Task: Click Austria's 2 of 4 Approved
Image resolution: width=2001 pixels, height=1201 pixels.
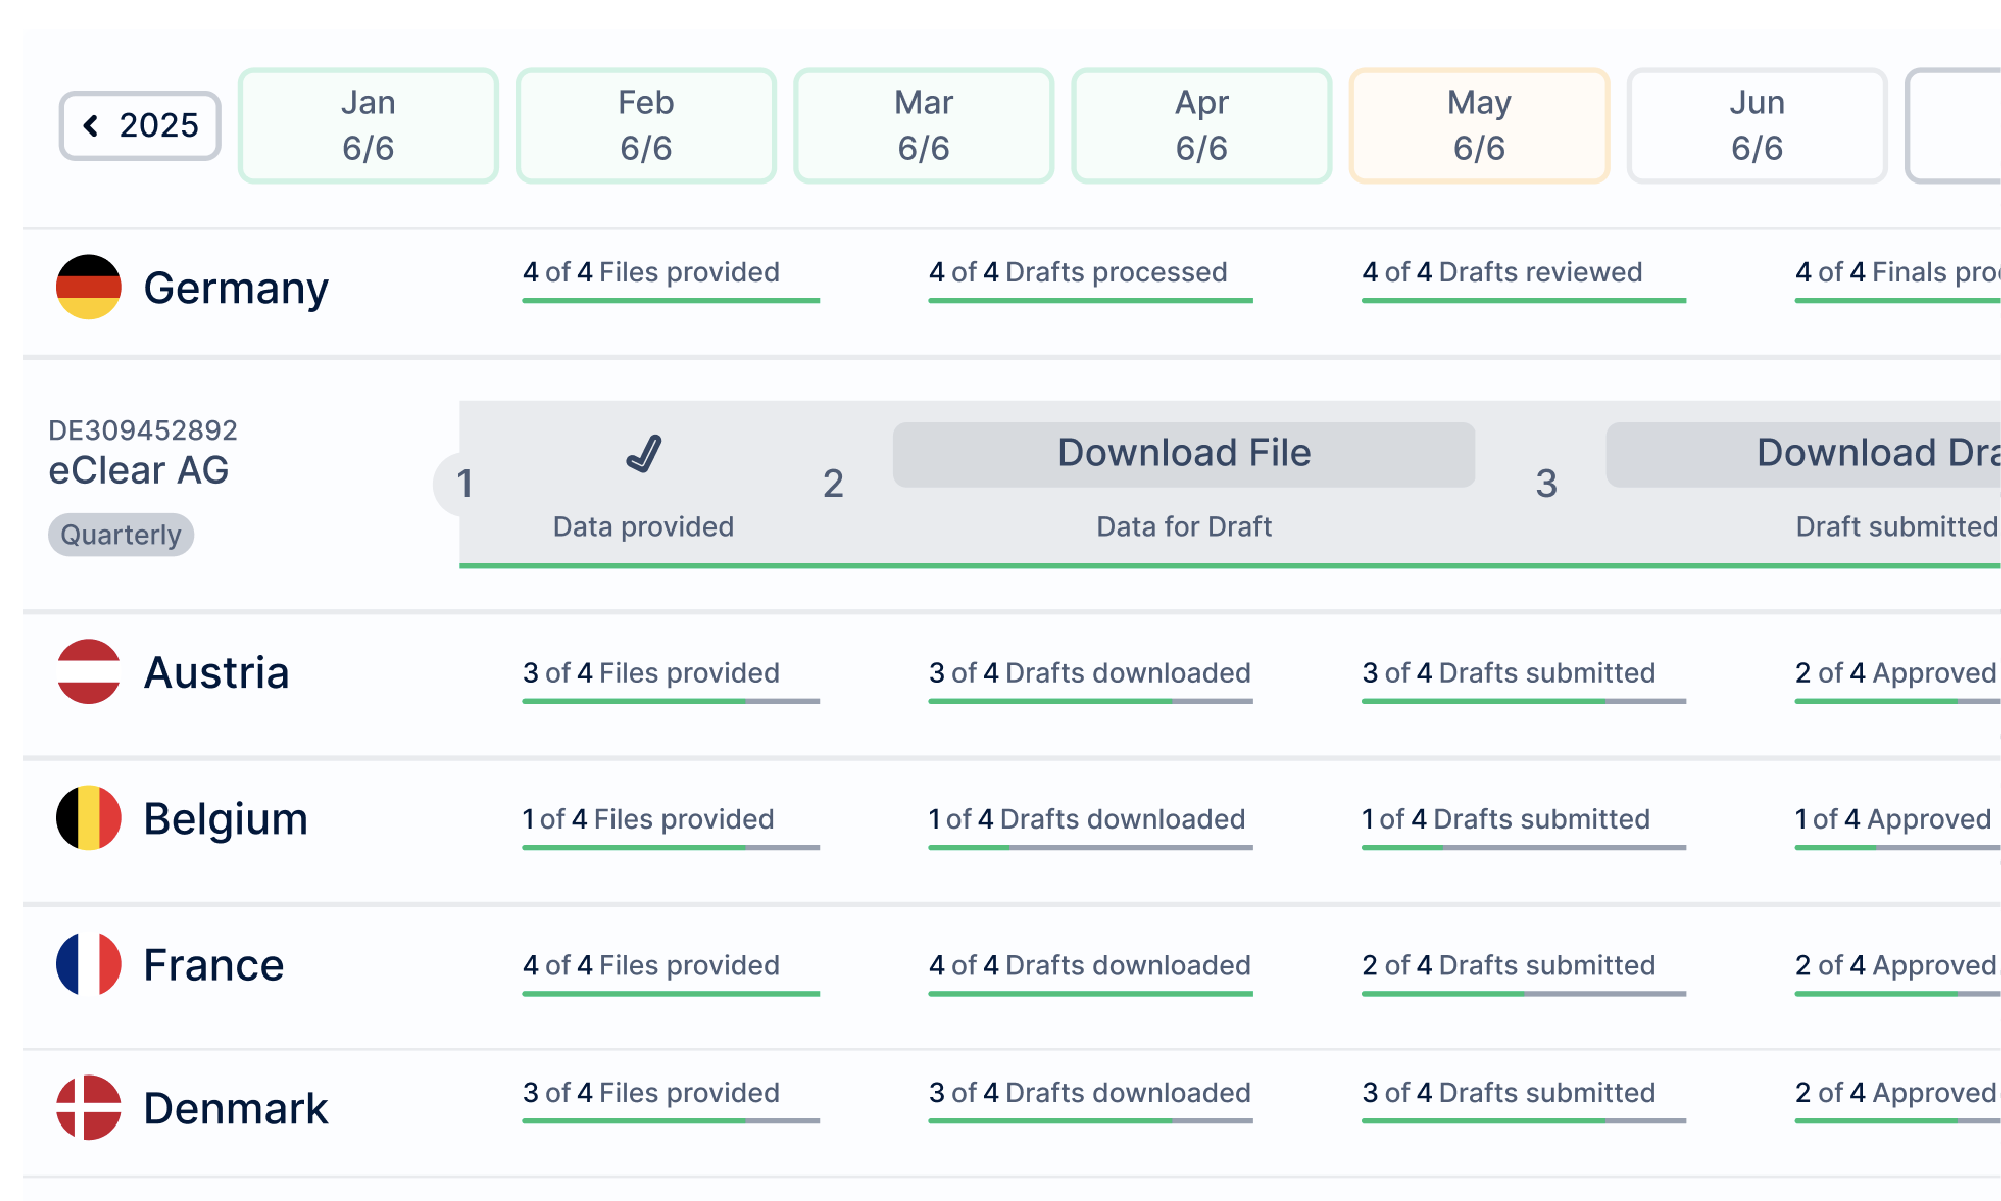Action: (1898, 681)
